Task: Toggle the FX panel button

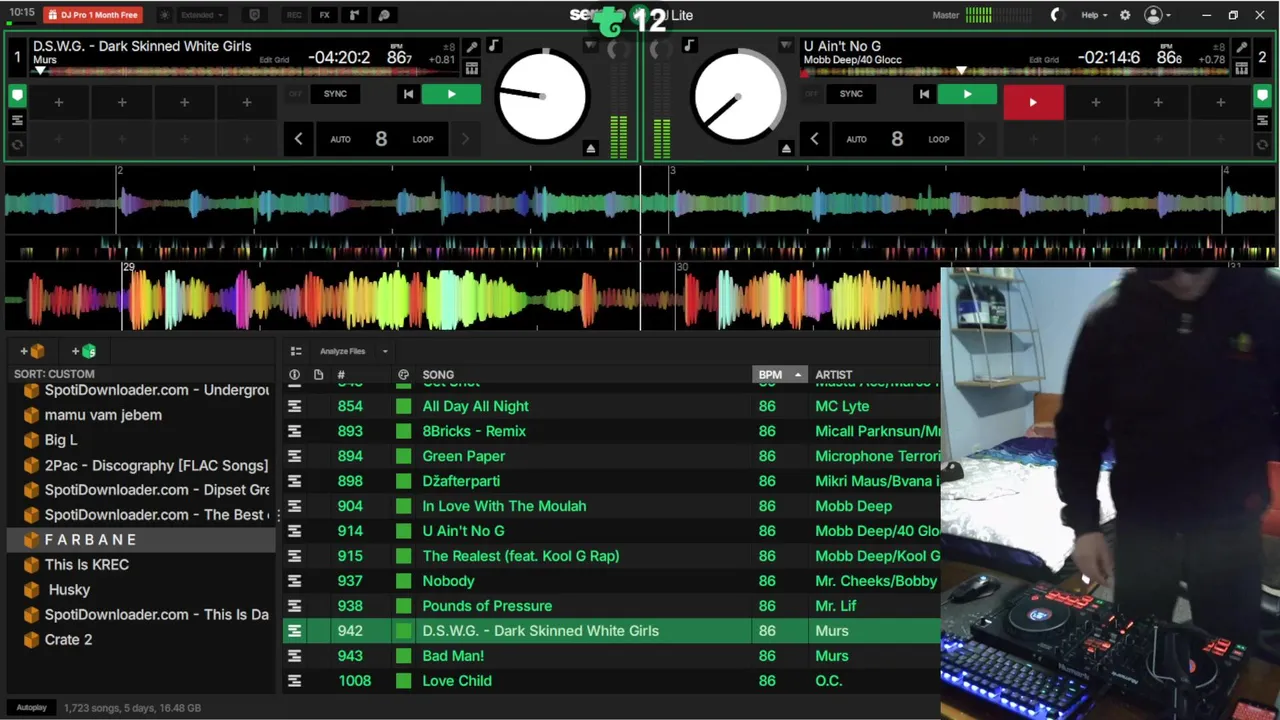Action: coord(324,15)
